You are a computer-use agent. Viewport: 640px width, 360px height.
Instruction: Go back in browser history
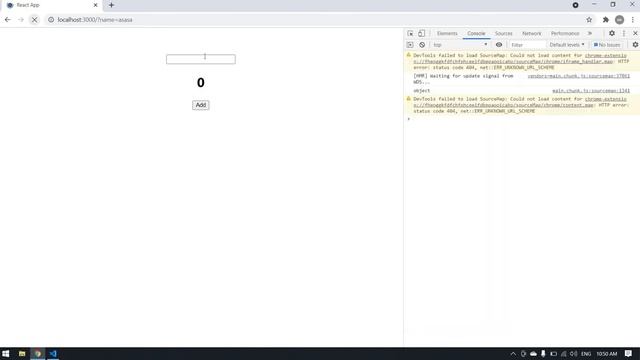point(8,20)
